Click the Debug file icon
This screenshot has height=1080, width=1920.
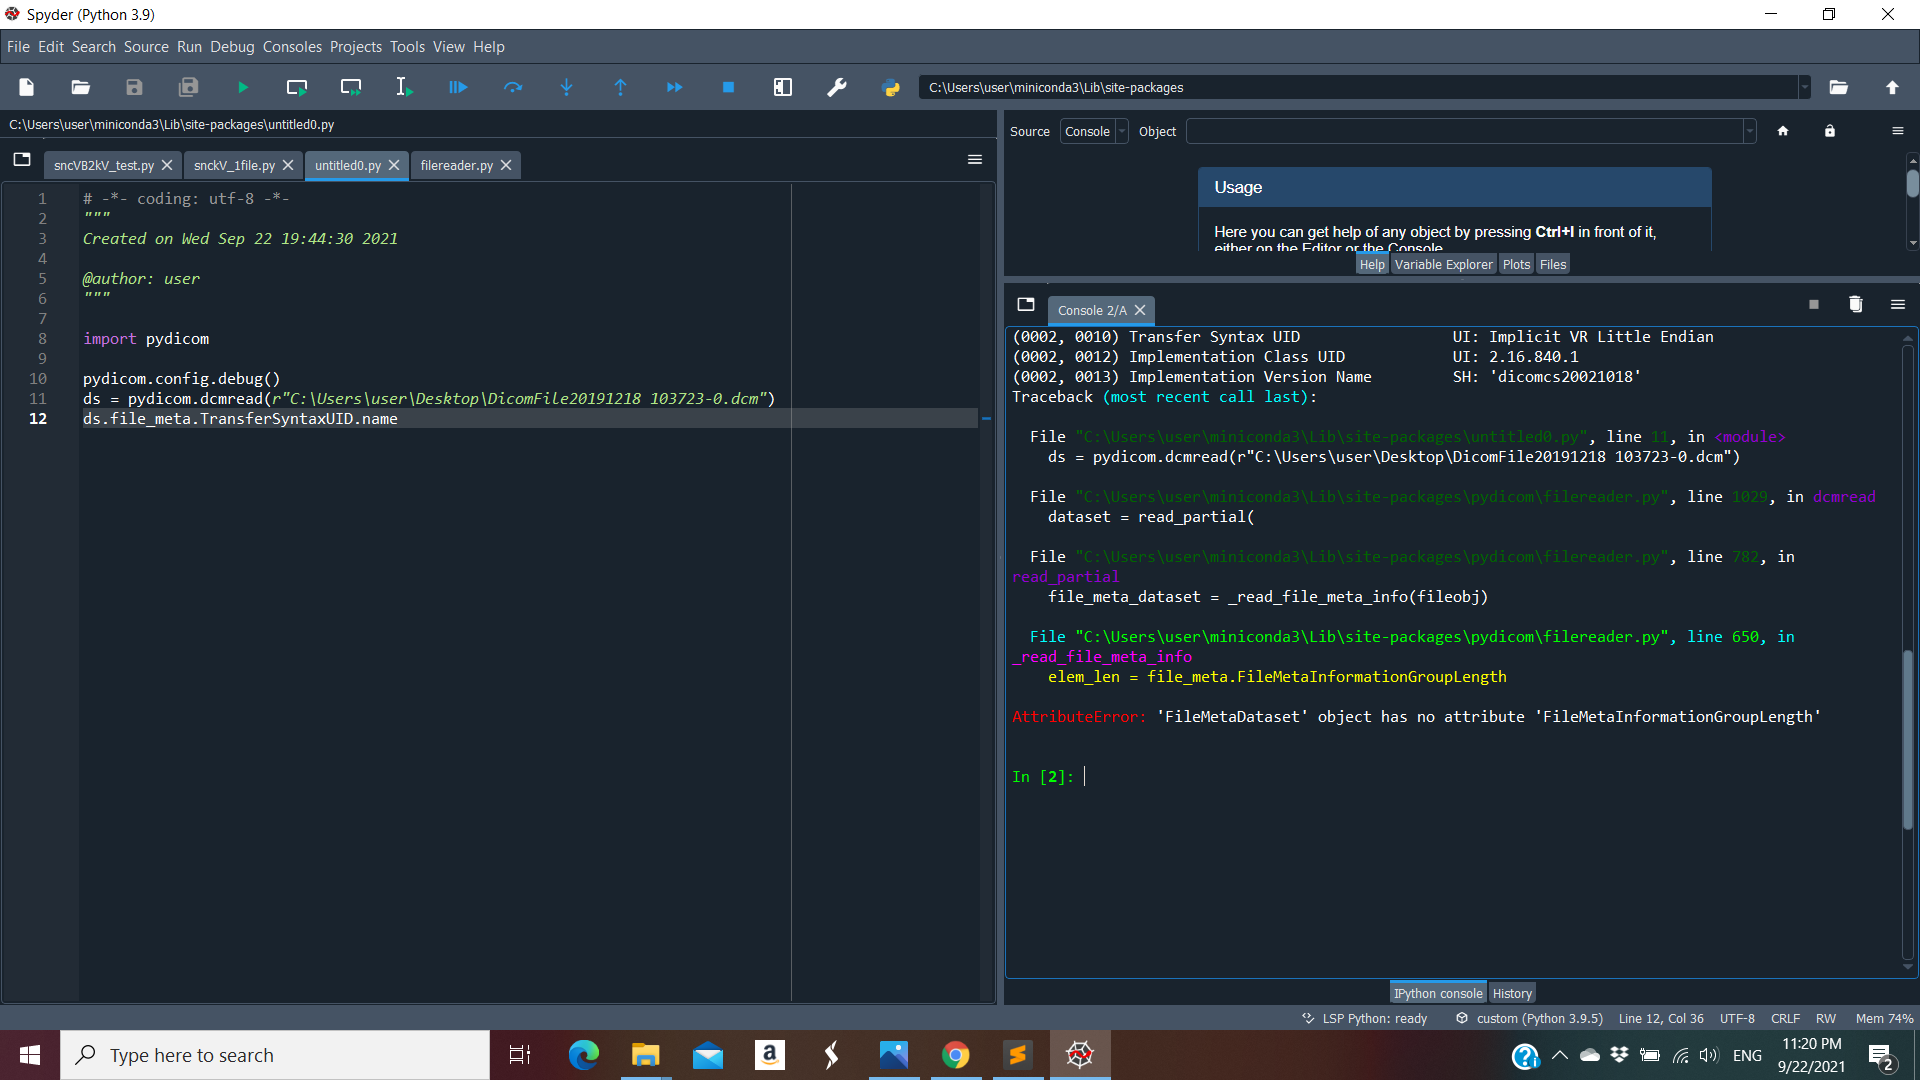459,88
